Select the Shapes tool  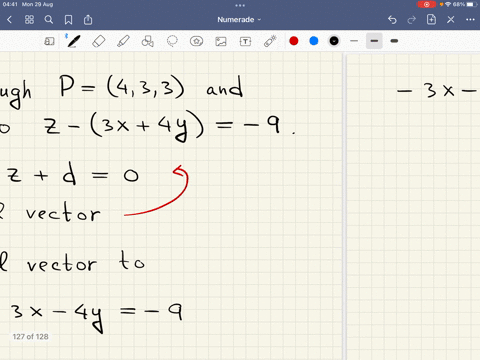pos(148,41)
